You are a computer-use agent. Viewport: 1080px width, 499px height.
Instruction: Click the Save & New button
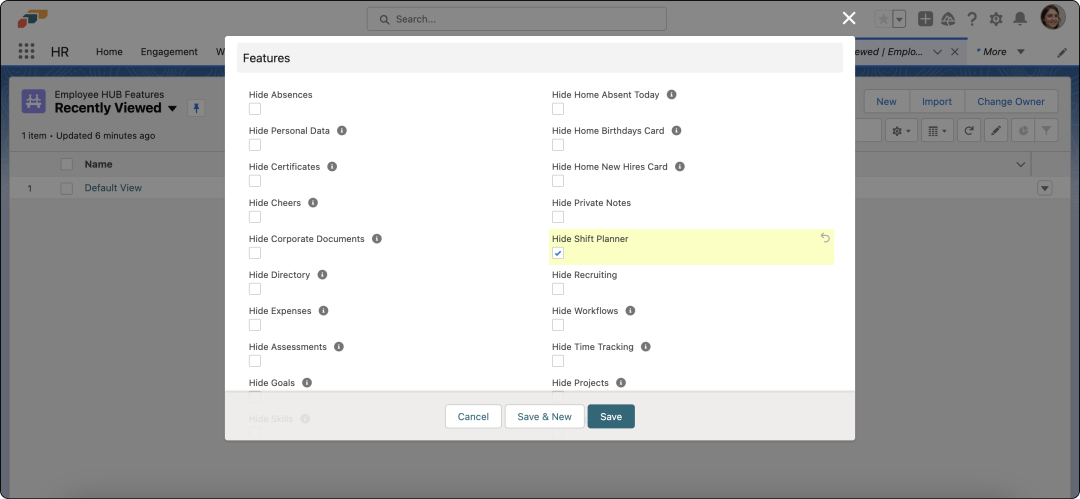(x=544, y=416)
